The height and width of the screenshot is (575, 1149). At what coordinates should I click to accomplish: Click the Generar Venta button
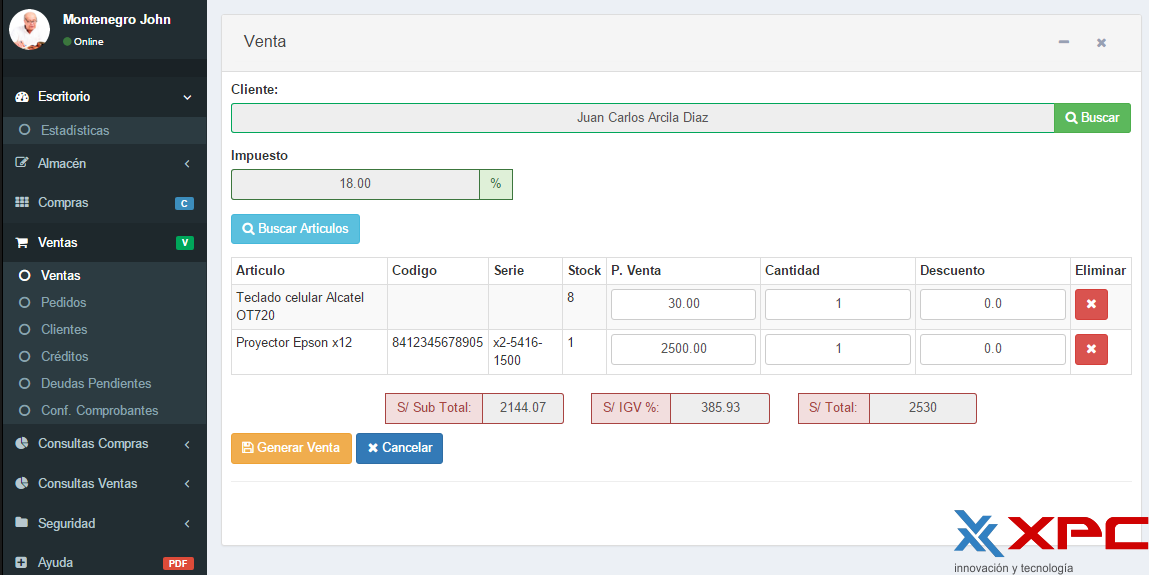[291, 448]
